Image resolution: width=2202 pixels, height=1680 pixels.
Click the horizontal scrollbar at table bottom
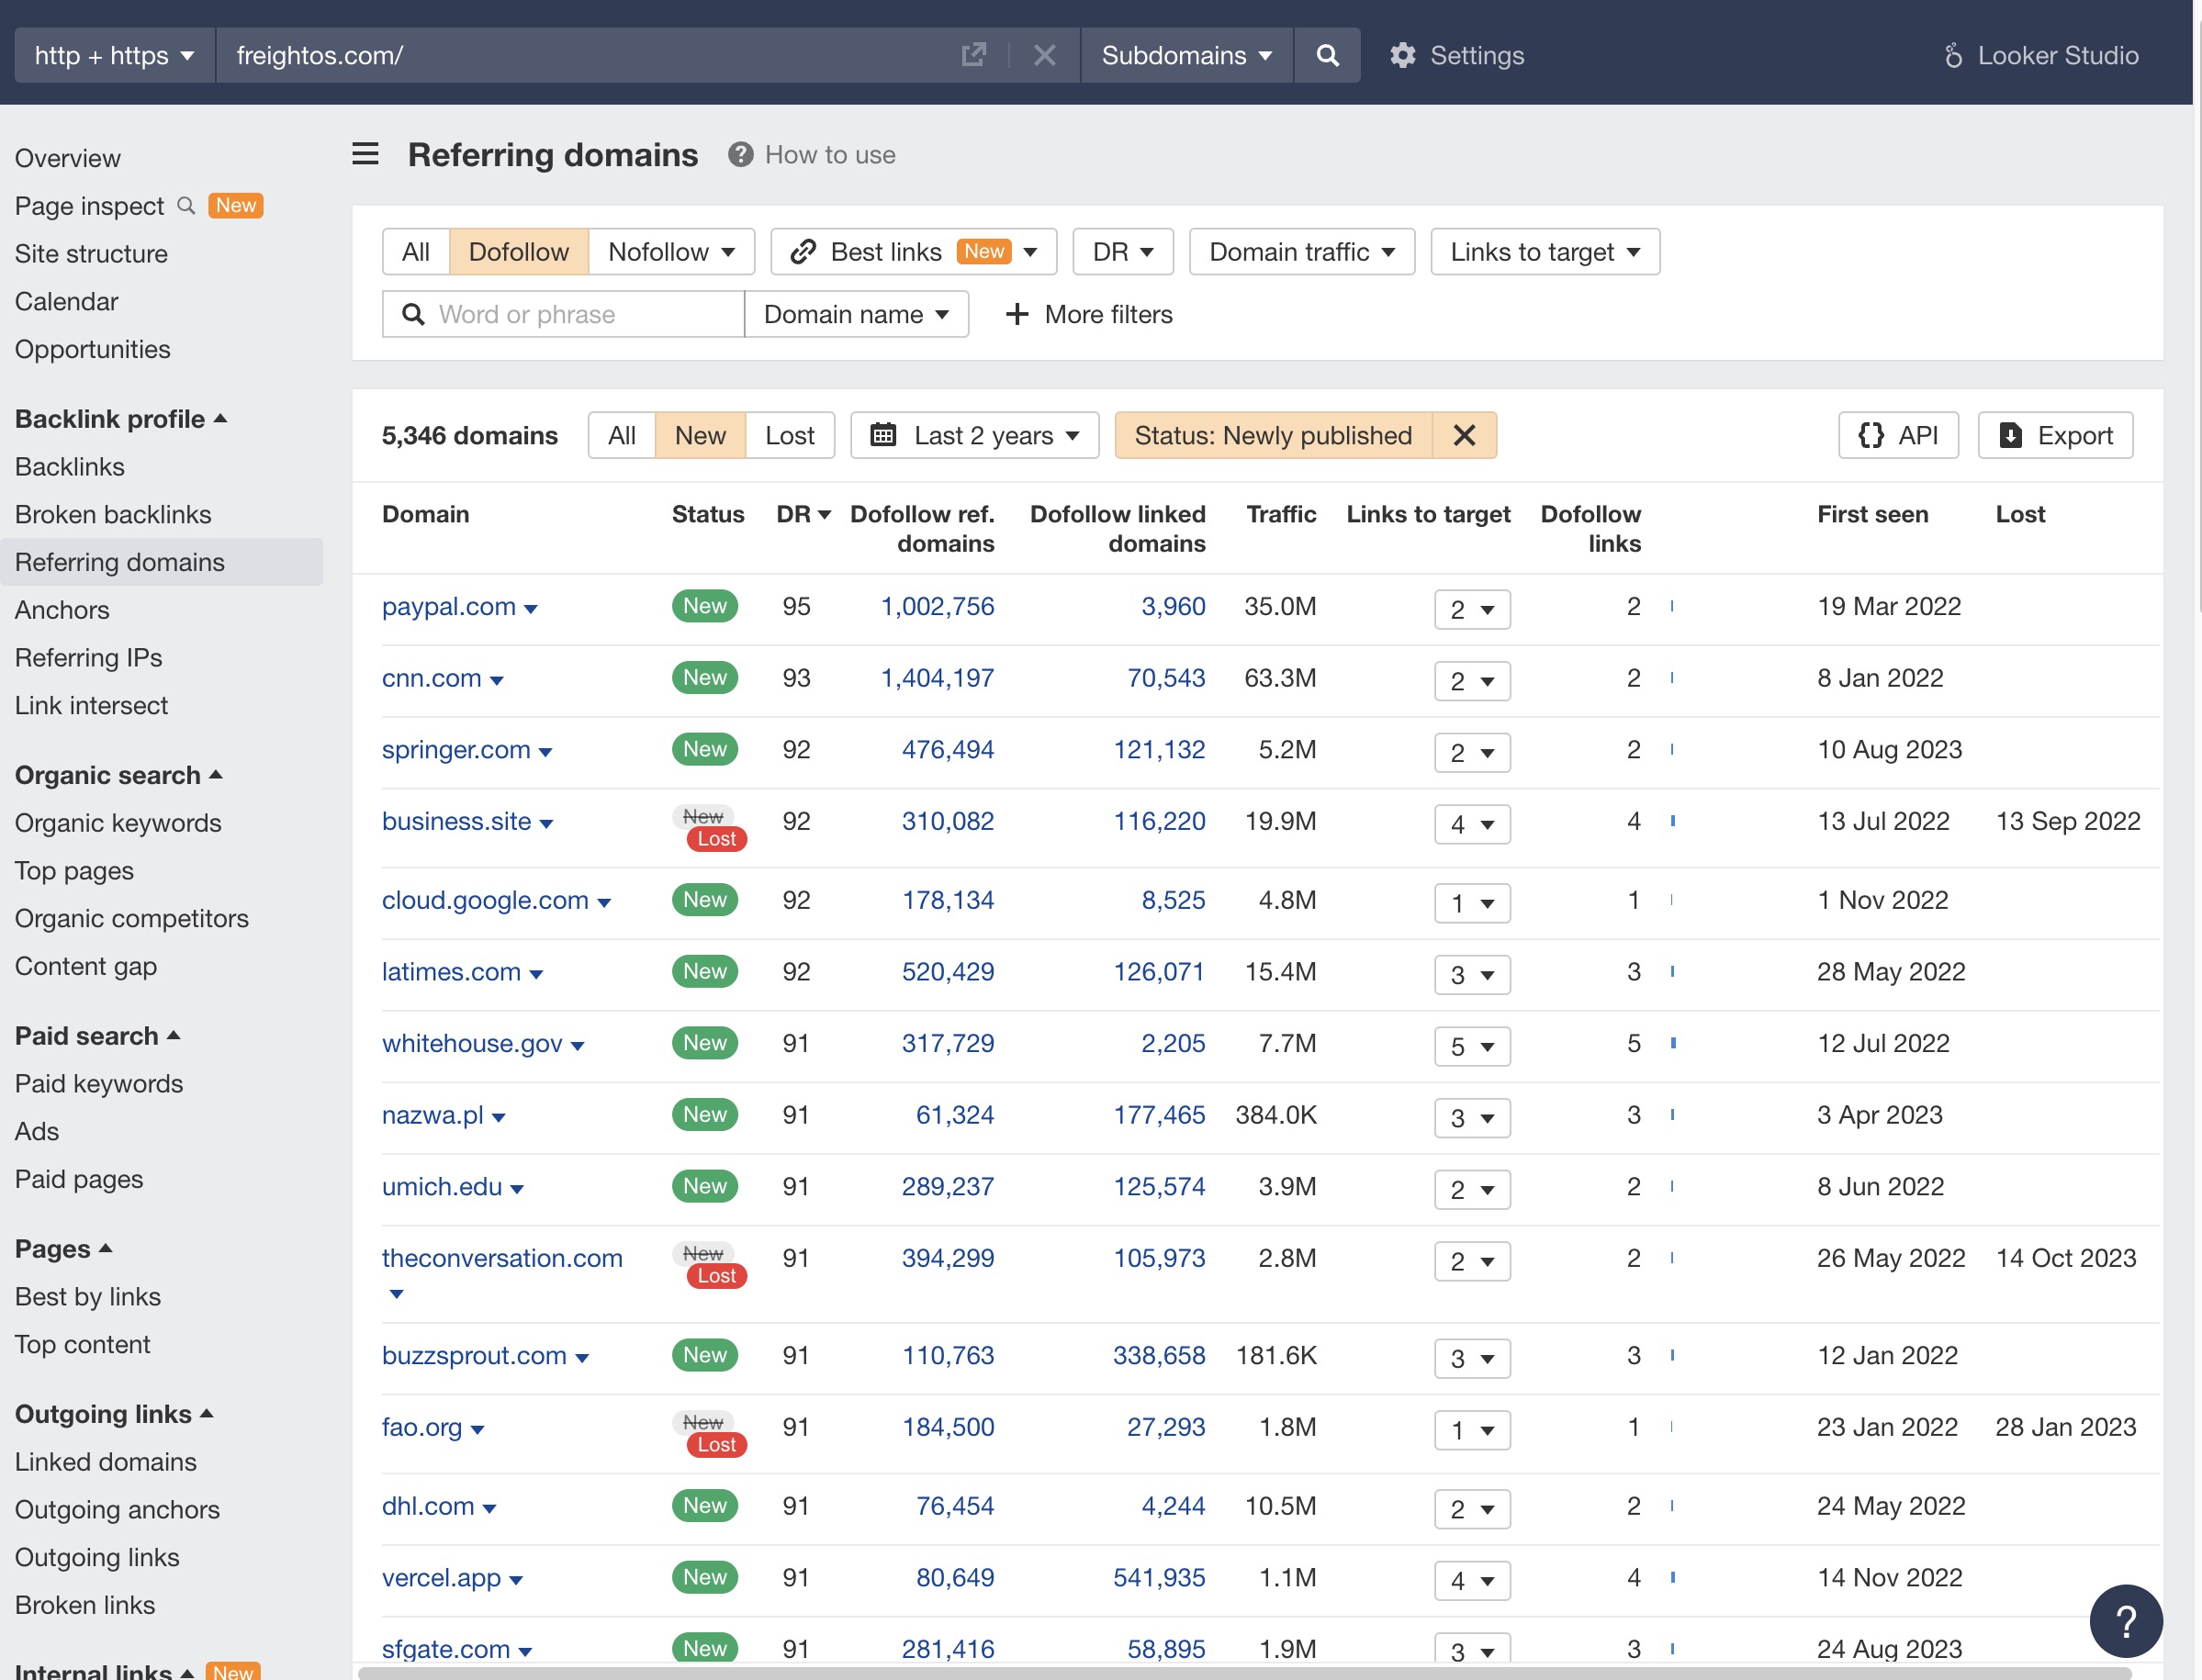[1244, 1672]
